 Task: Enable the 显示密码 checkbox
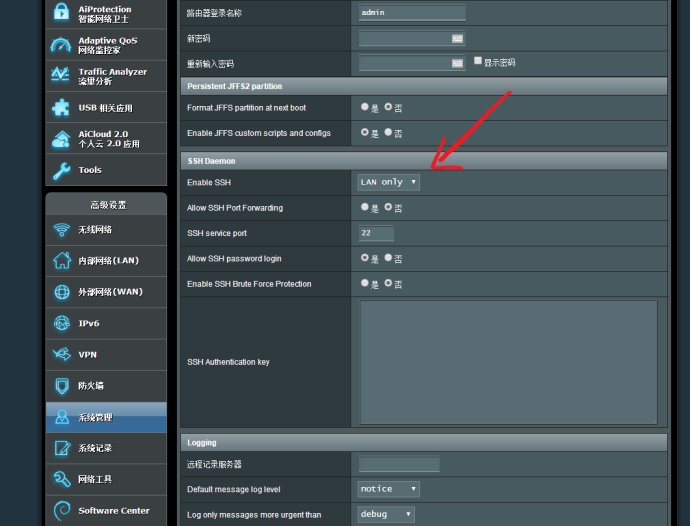tap(478, 61)
